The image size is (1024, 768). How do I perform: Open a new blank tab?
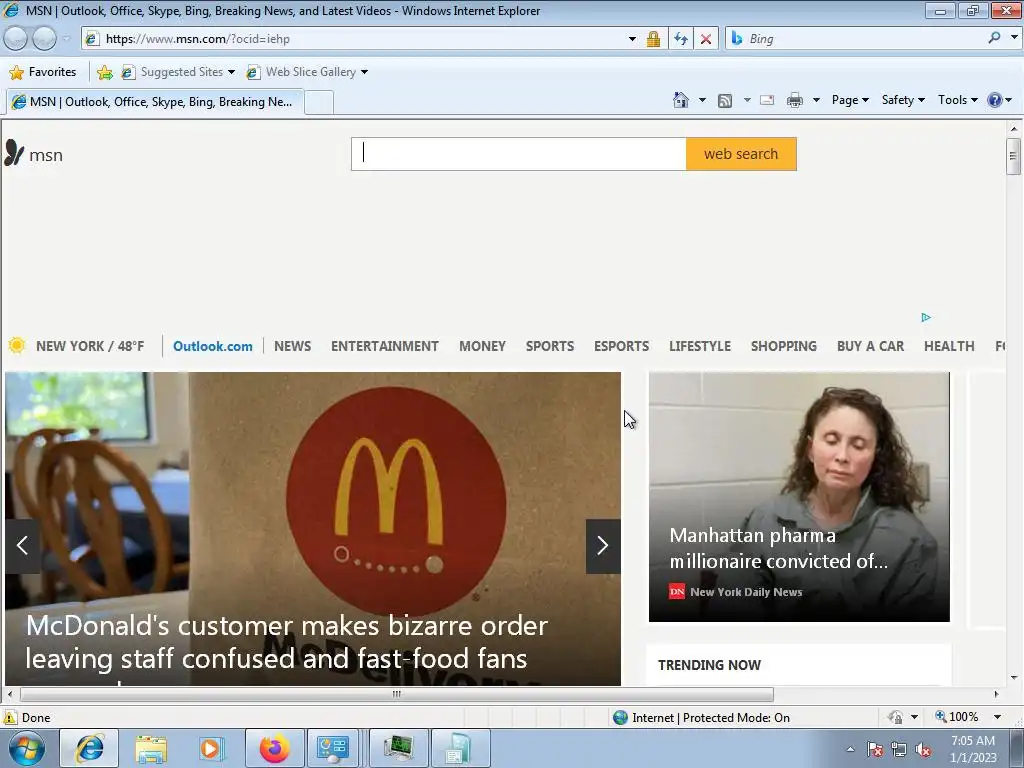[x=319, y=103]
